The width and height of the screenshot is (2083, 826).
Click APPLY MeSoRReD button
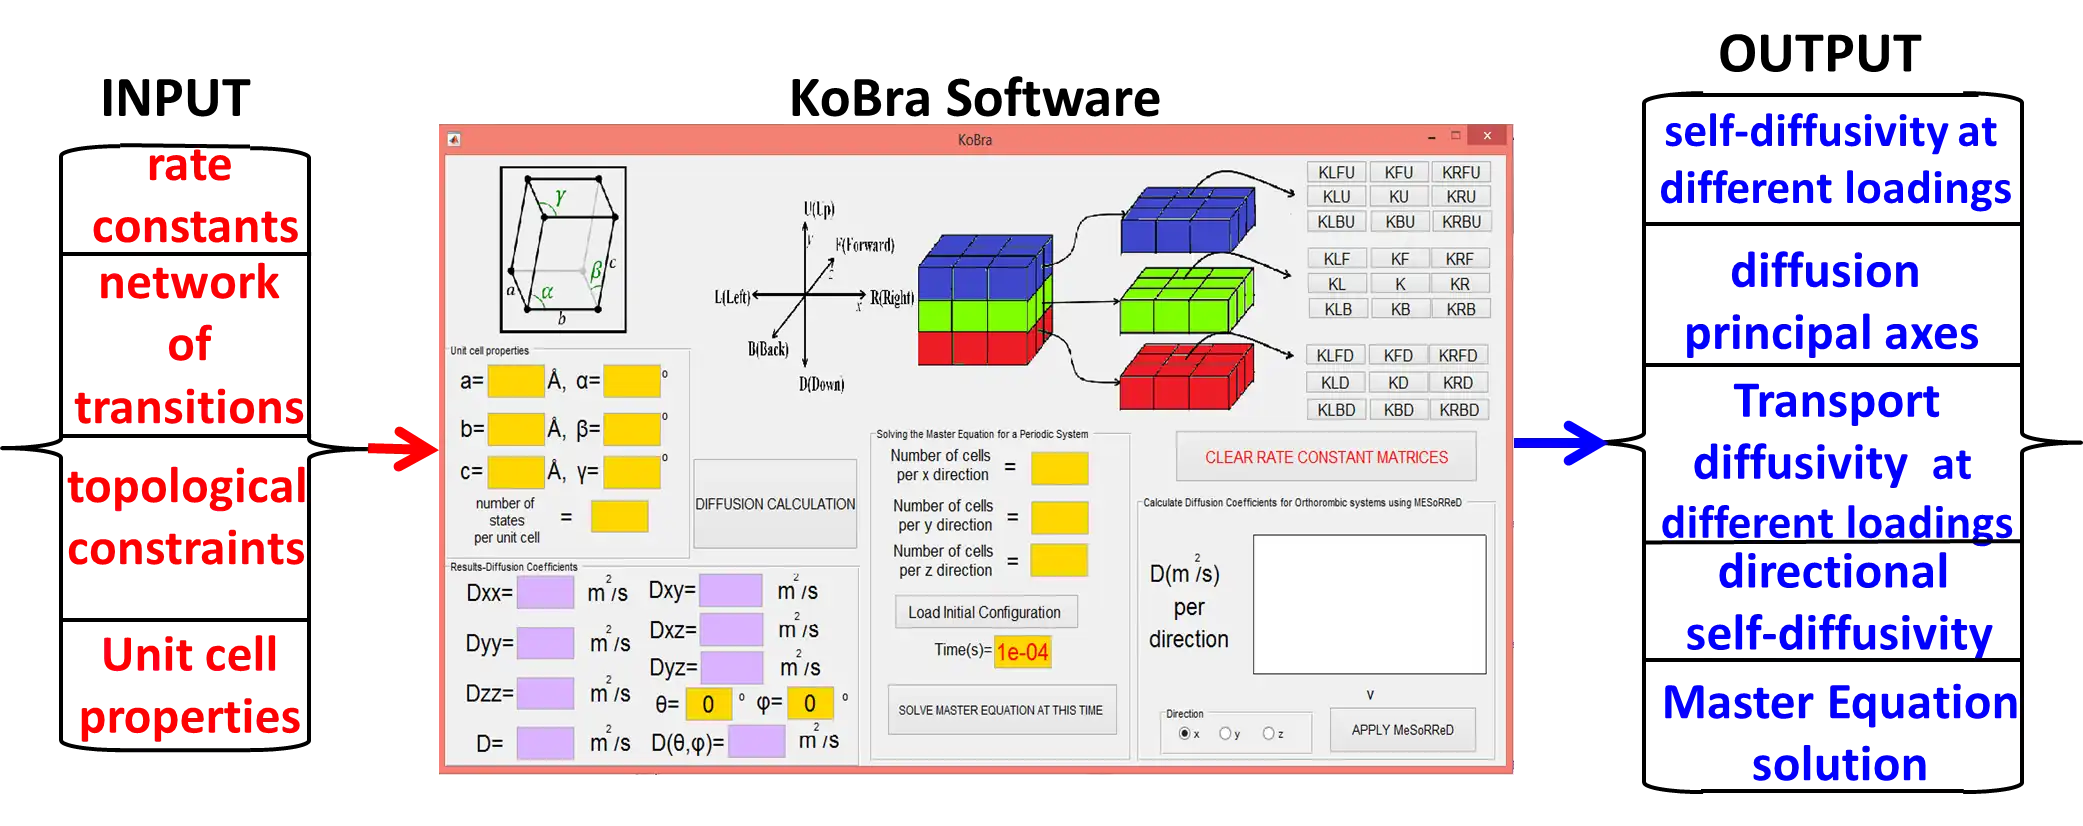1402,730
